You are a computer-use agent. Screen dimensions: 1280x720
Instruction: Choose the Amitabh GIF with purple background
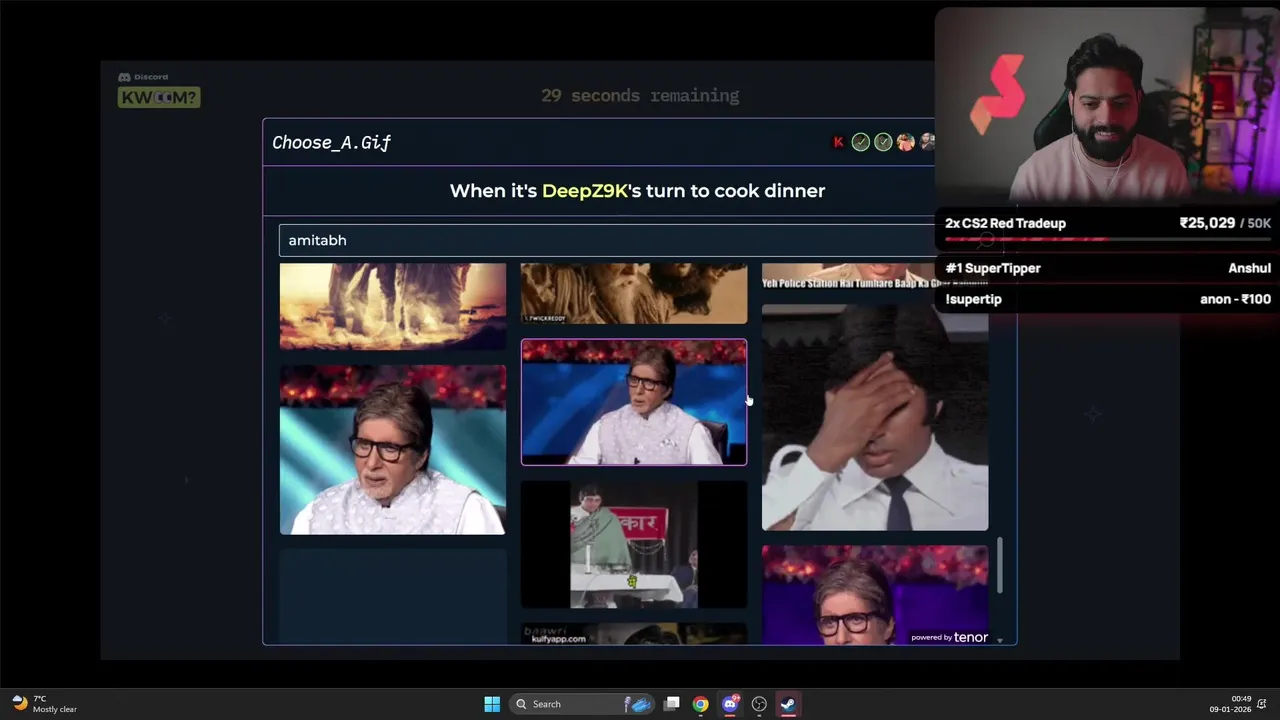(x=875, y=595)
